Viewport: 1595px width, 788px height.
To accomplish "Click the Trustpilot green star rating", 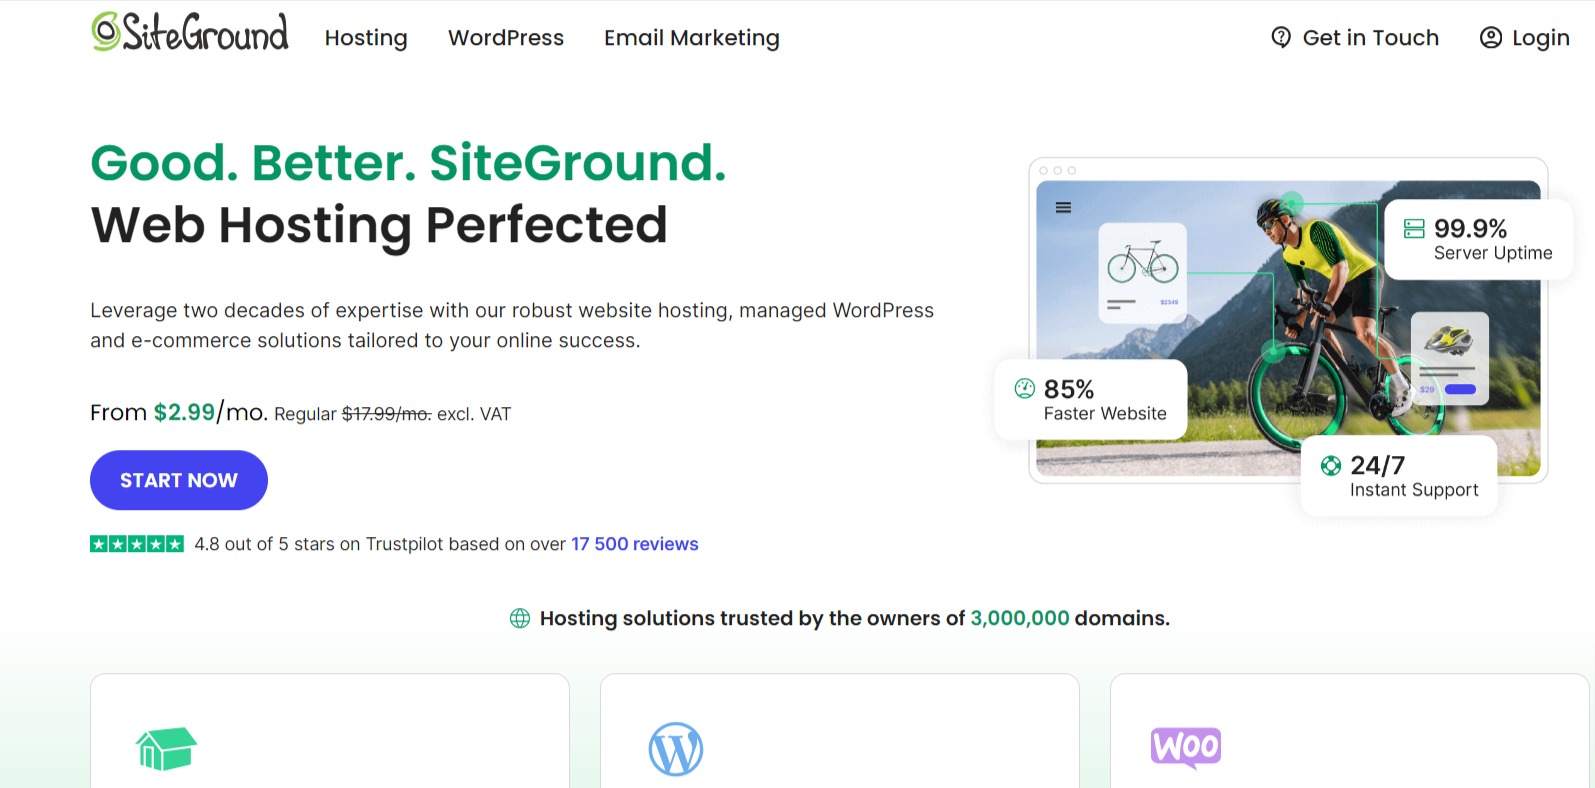I will 137,544.
